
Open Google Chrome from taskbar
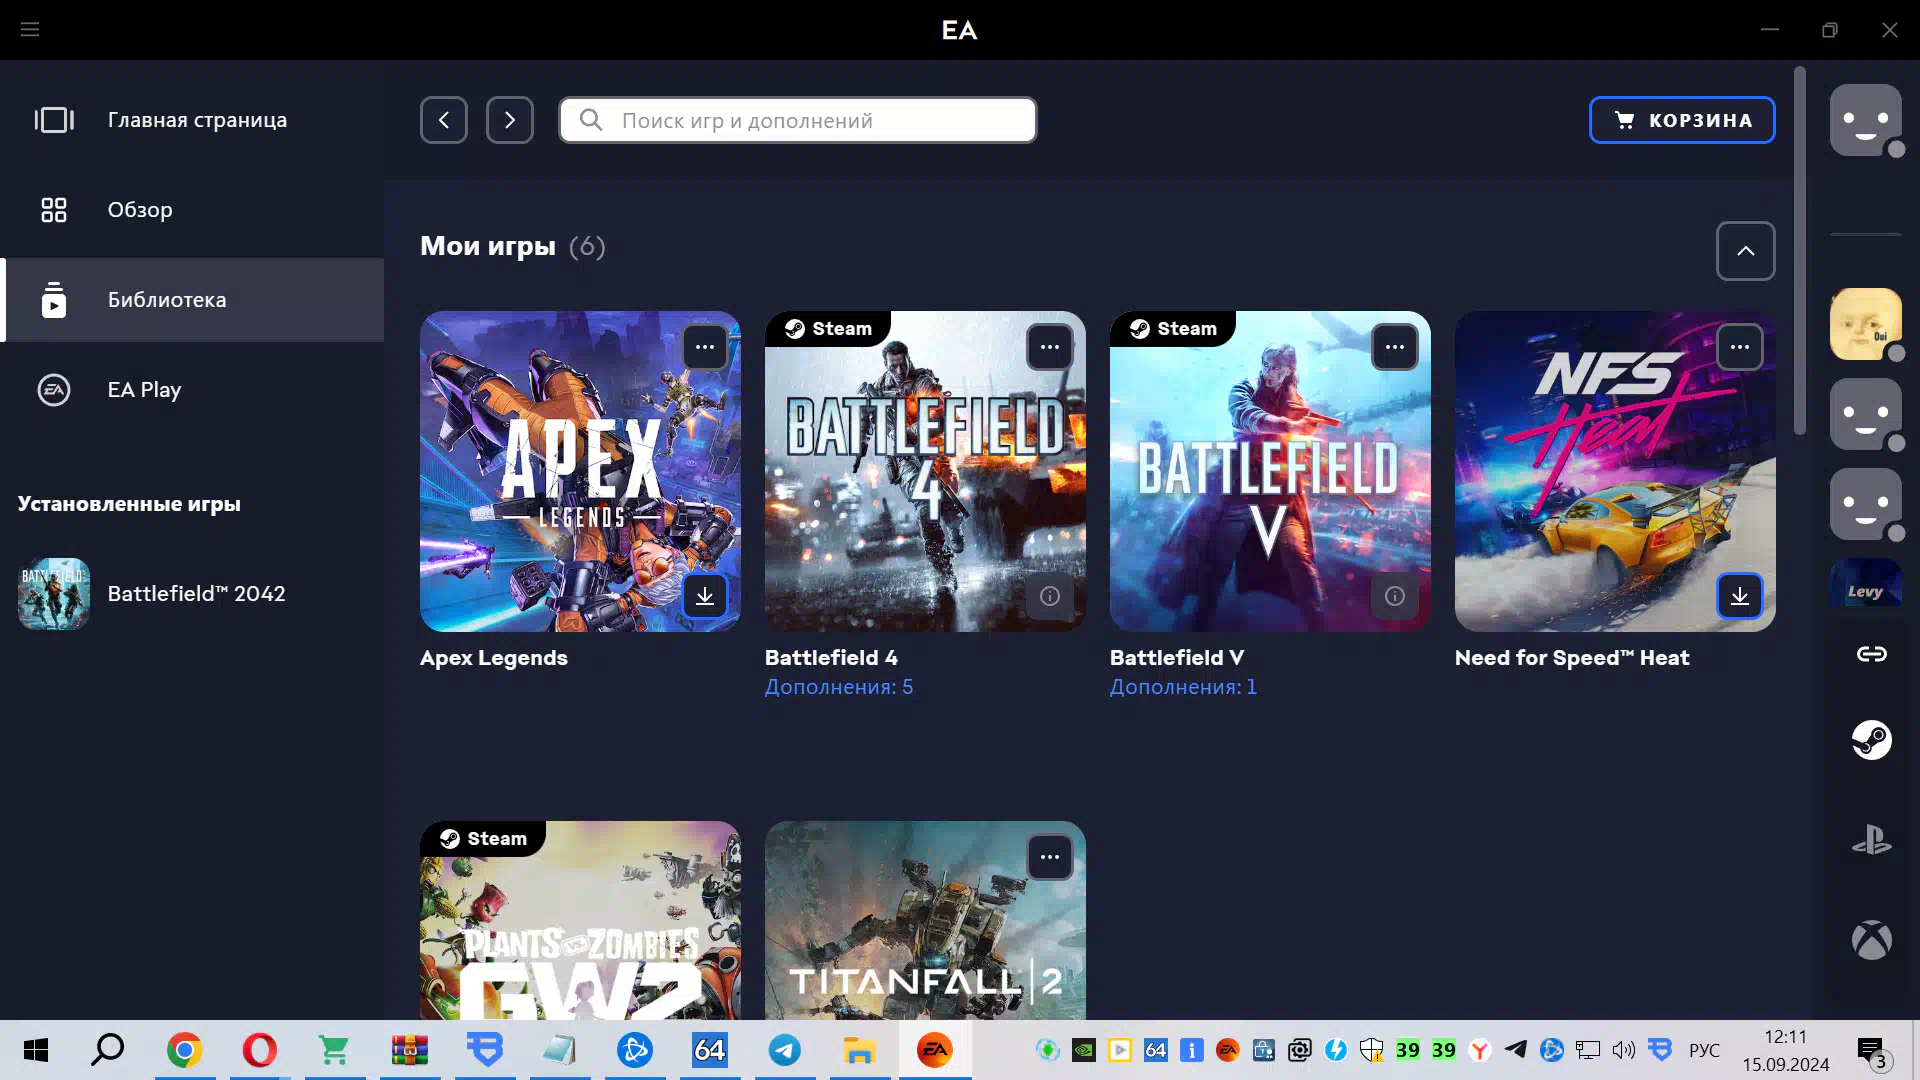(185, 1050)
